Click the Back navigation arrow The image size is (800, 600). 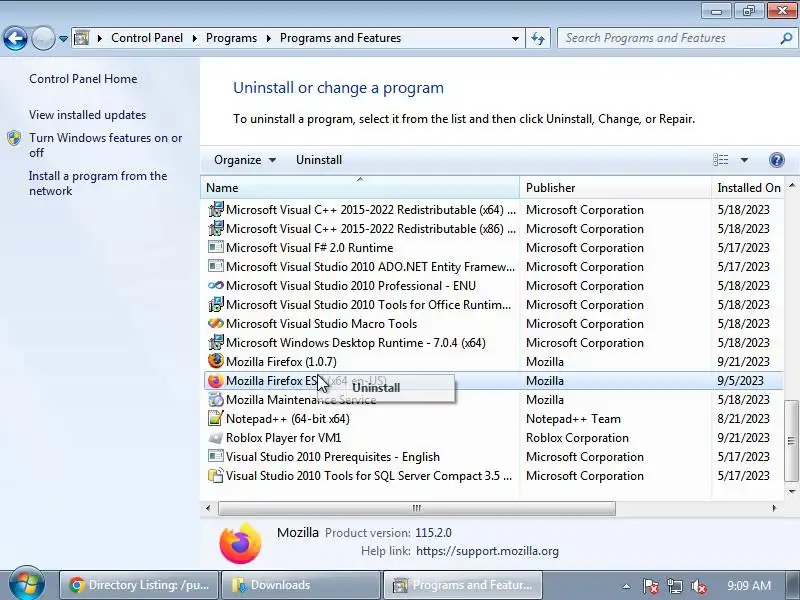pos(15,38)
